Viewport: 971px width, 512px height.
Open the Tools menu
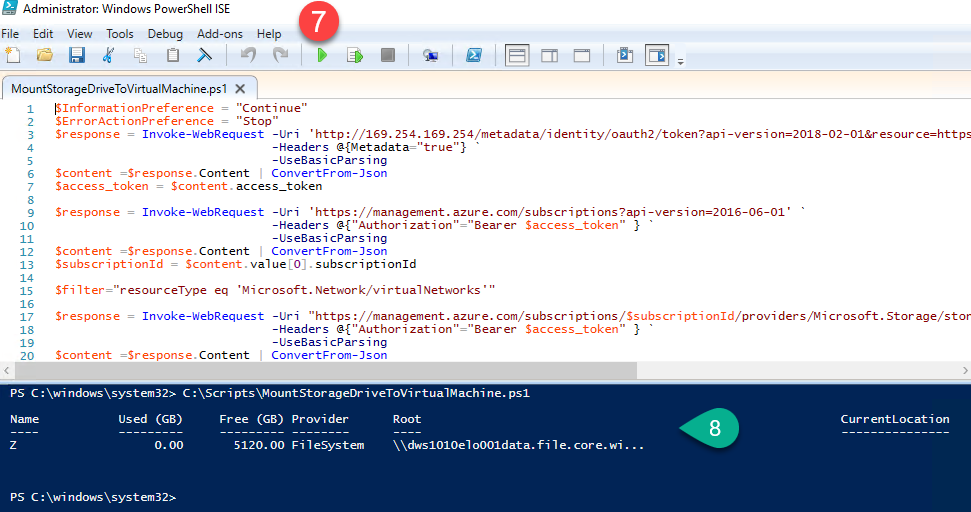(x=120, y=34)
